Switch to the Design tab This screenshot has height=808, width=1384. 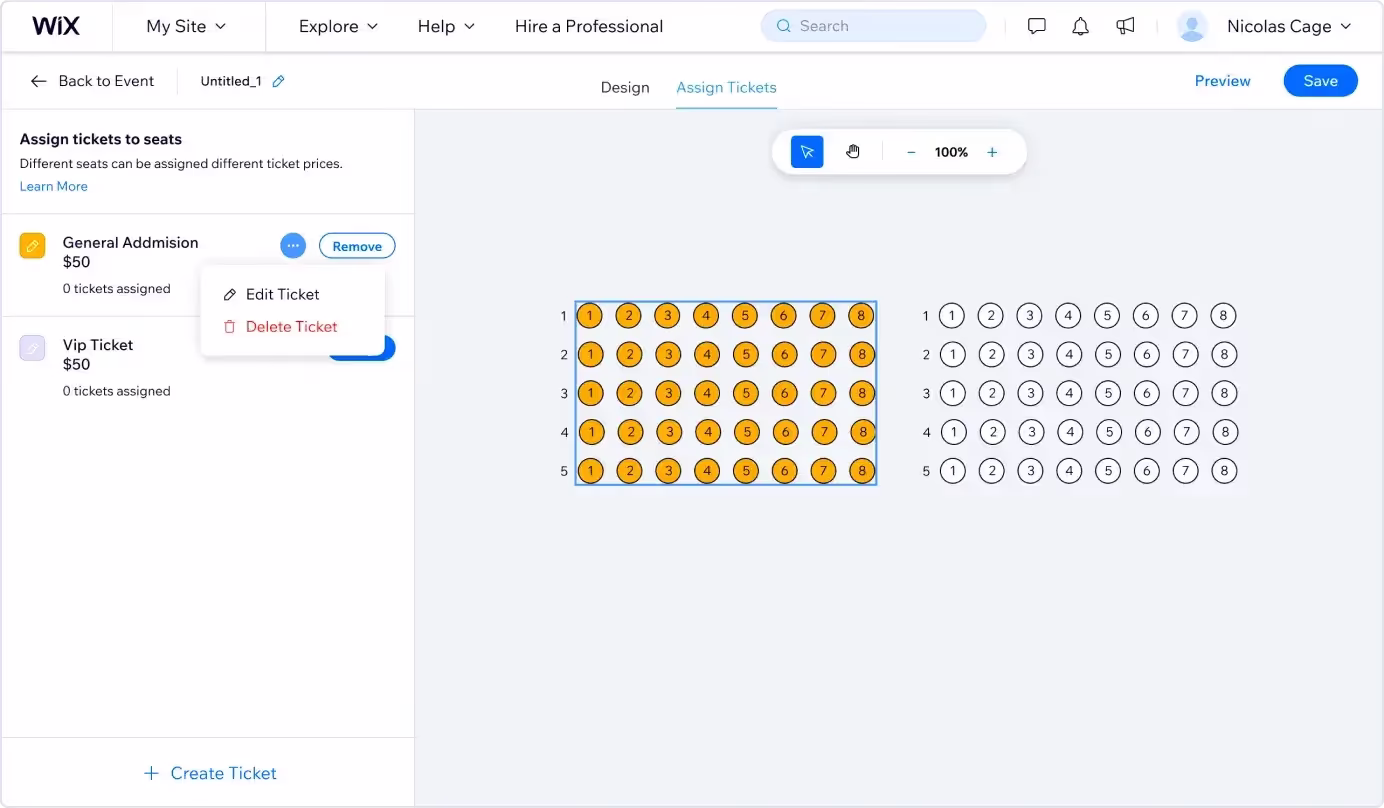coord(625,87)
